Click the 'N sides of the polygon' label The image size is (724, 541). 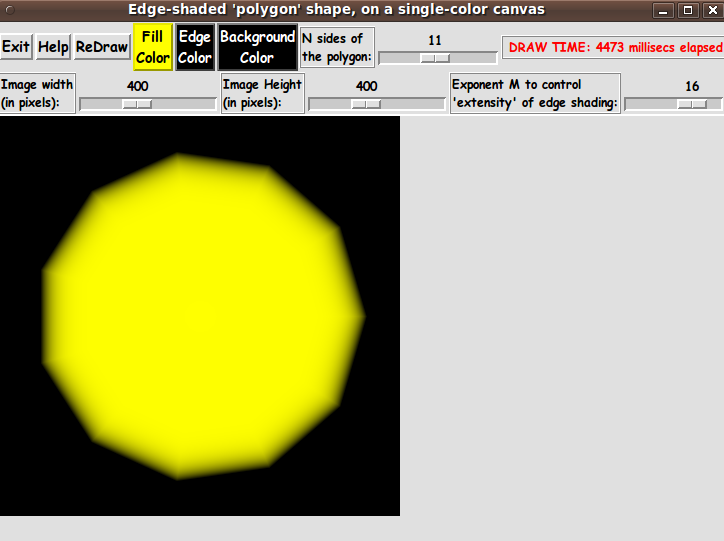pyautogui.click(x=337, y=47)
